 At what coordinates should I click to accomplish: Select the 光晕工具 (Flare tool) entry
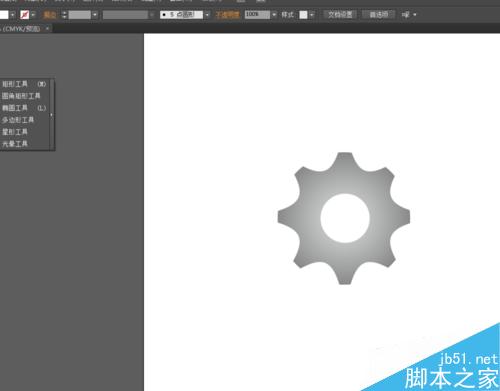coord(25,144)
